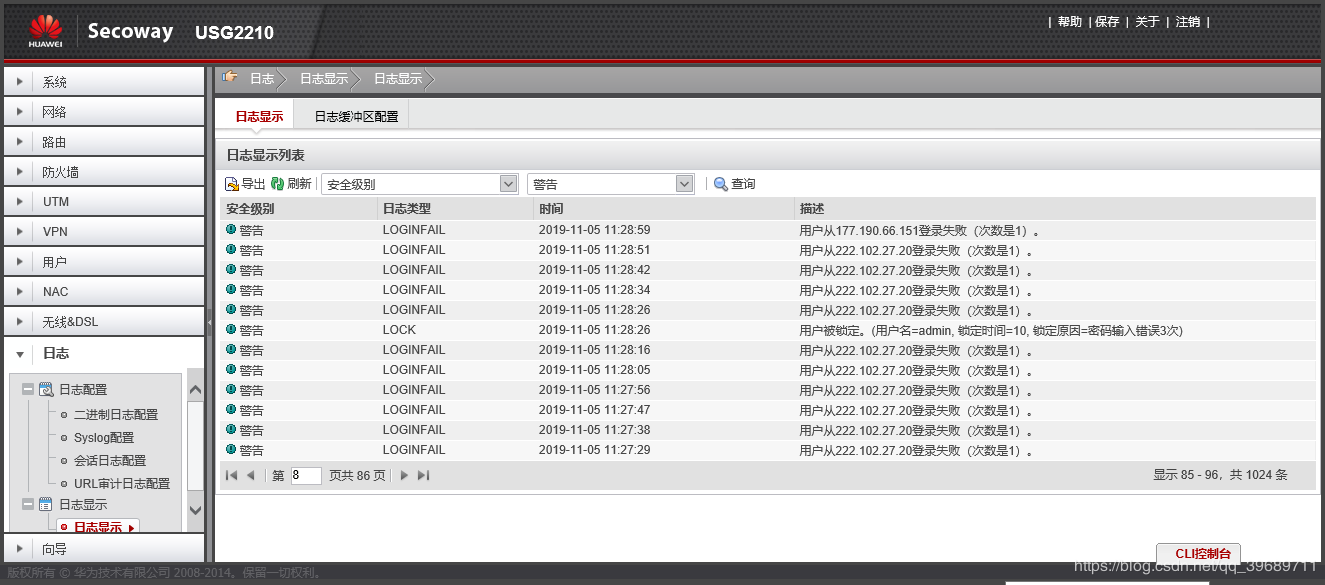Click the warning icon in the LOCK row
The width and height of the screenshot is (1325, 585).
pos(231,330)
